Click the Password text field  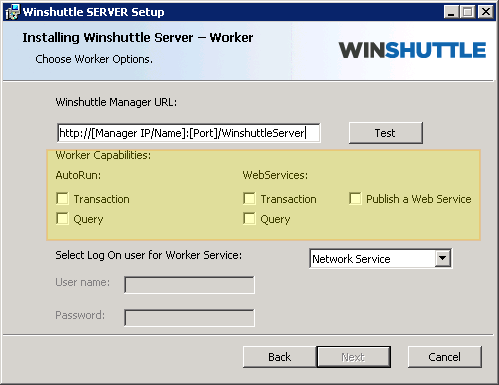(189, 318)
